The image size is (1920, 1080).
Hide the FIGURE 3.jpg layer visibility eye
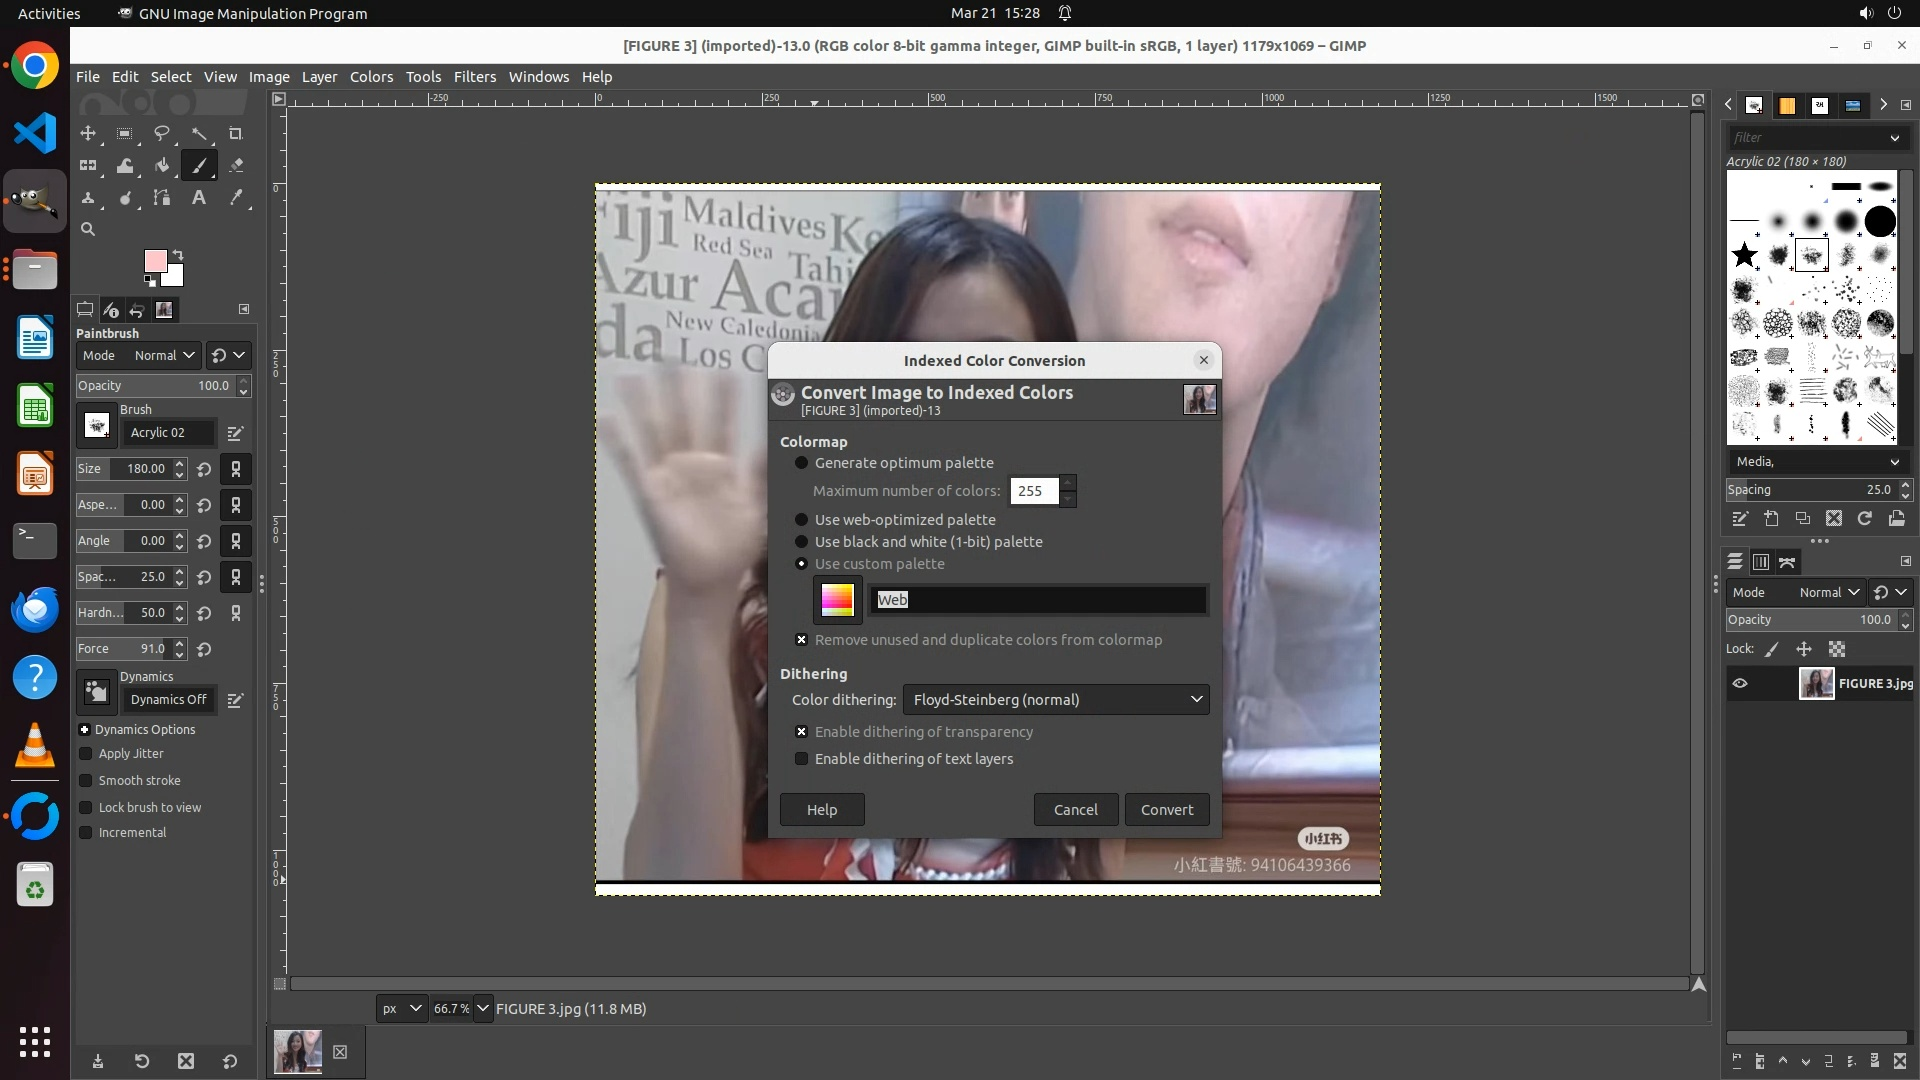click(x=1740, y=684)
